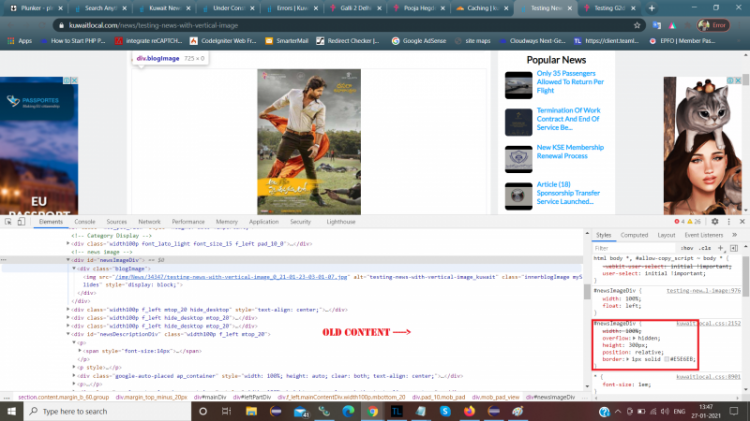Toggle the :hov element state panel
The image size is (750, 421).
[687, 248]
